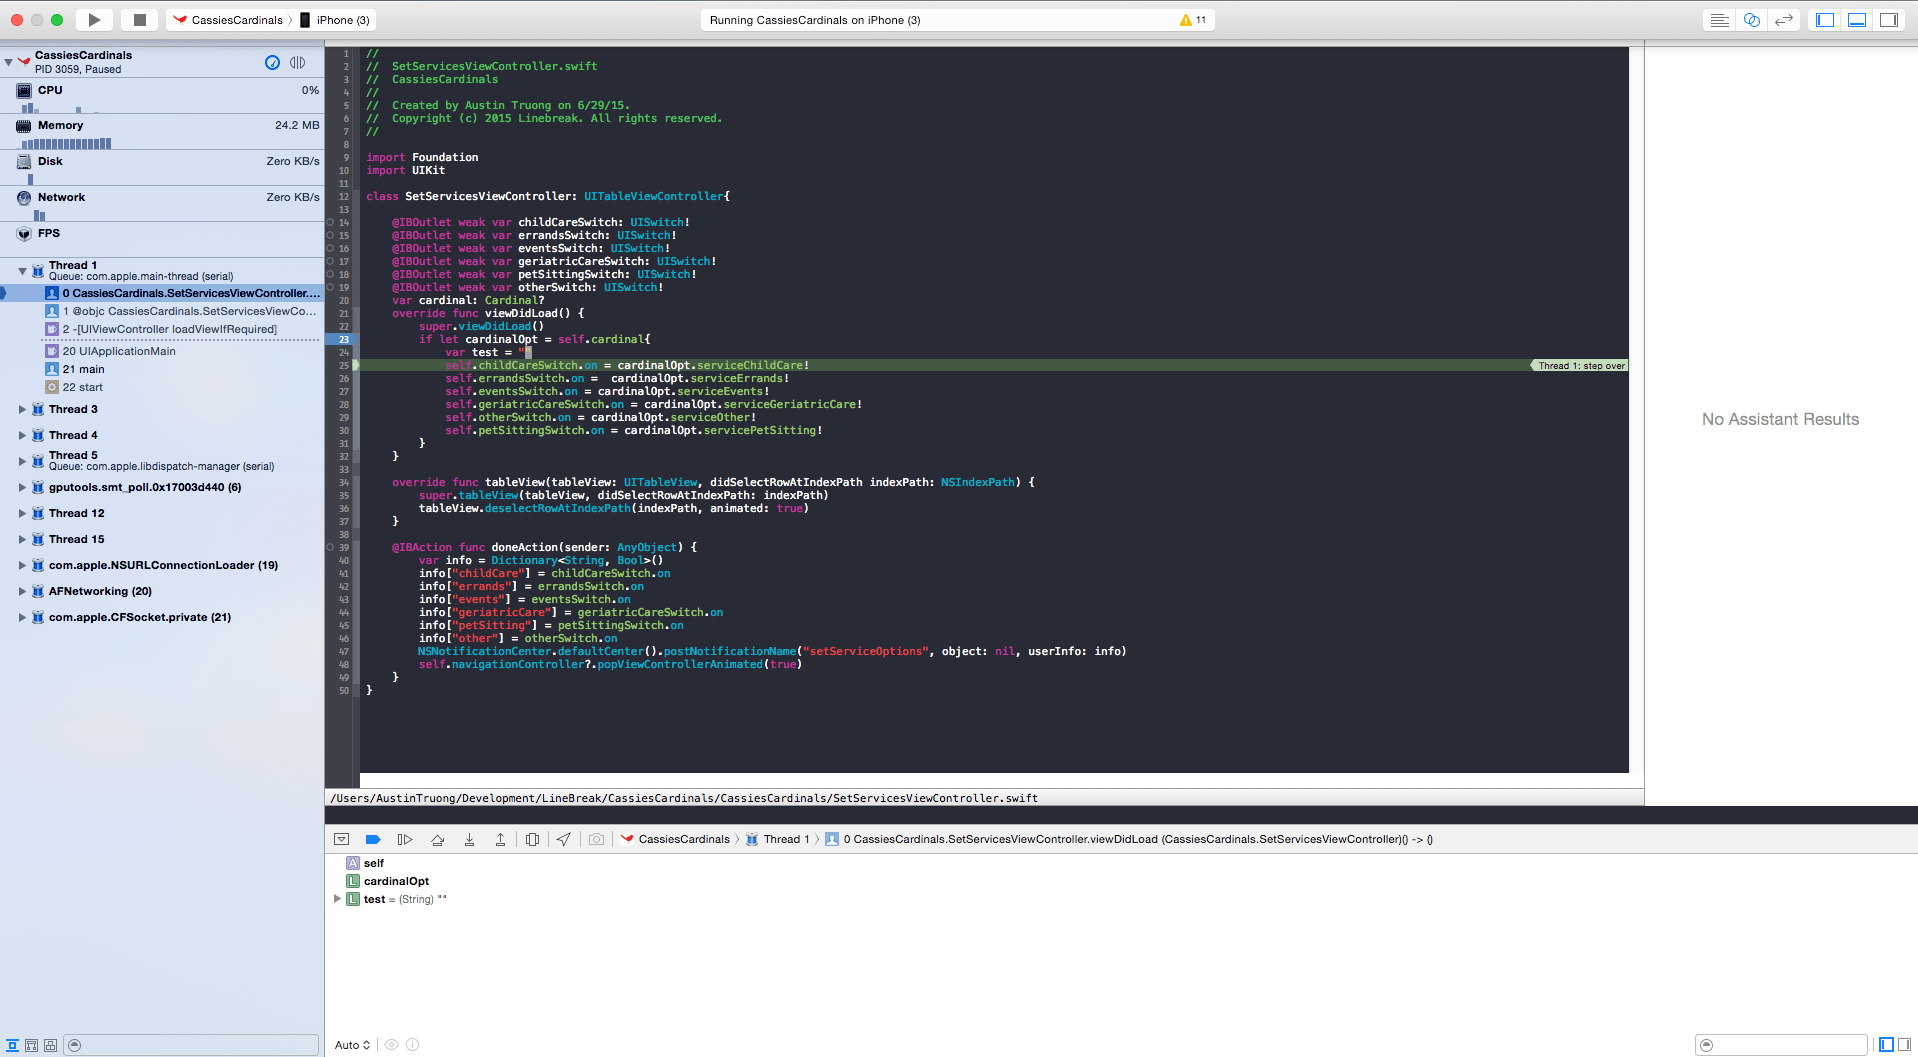Select frame 20 UIApplicationMain
This screenshot has height=1057, width=1918.
pos(111,351)
